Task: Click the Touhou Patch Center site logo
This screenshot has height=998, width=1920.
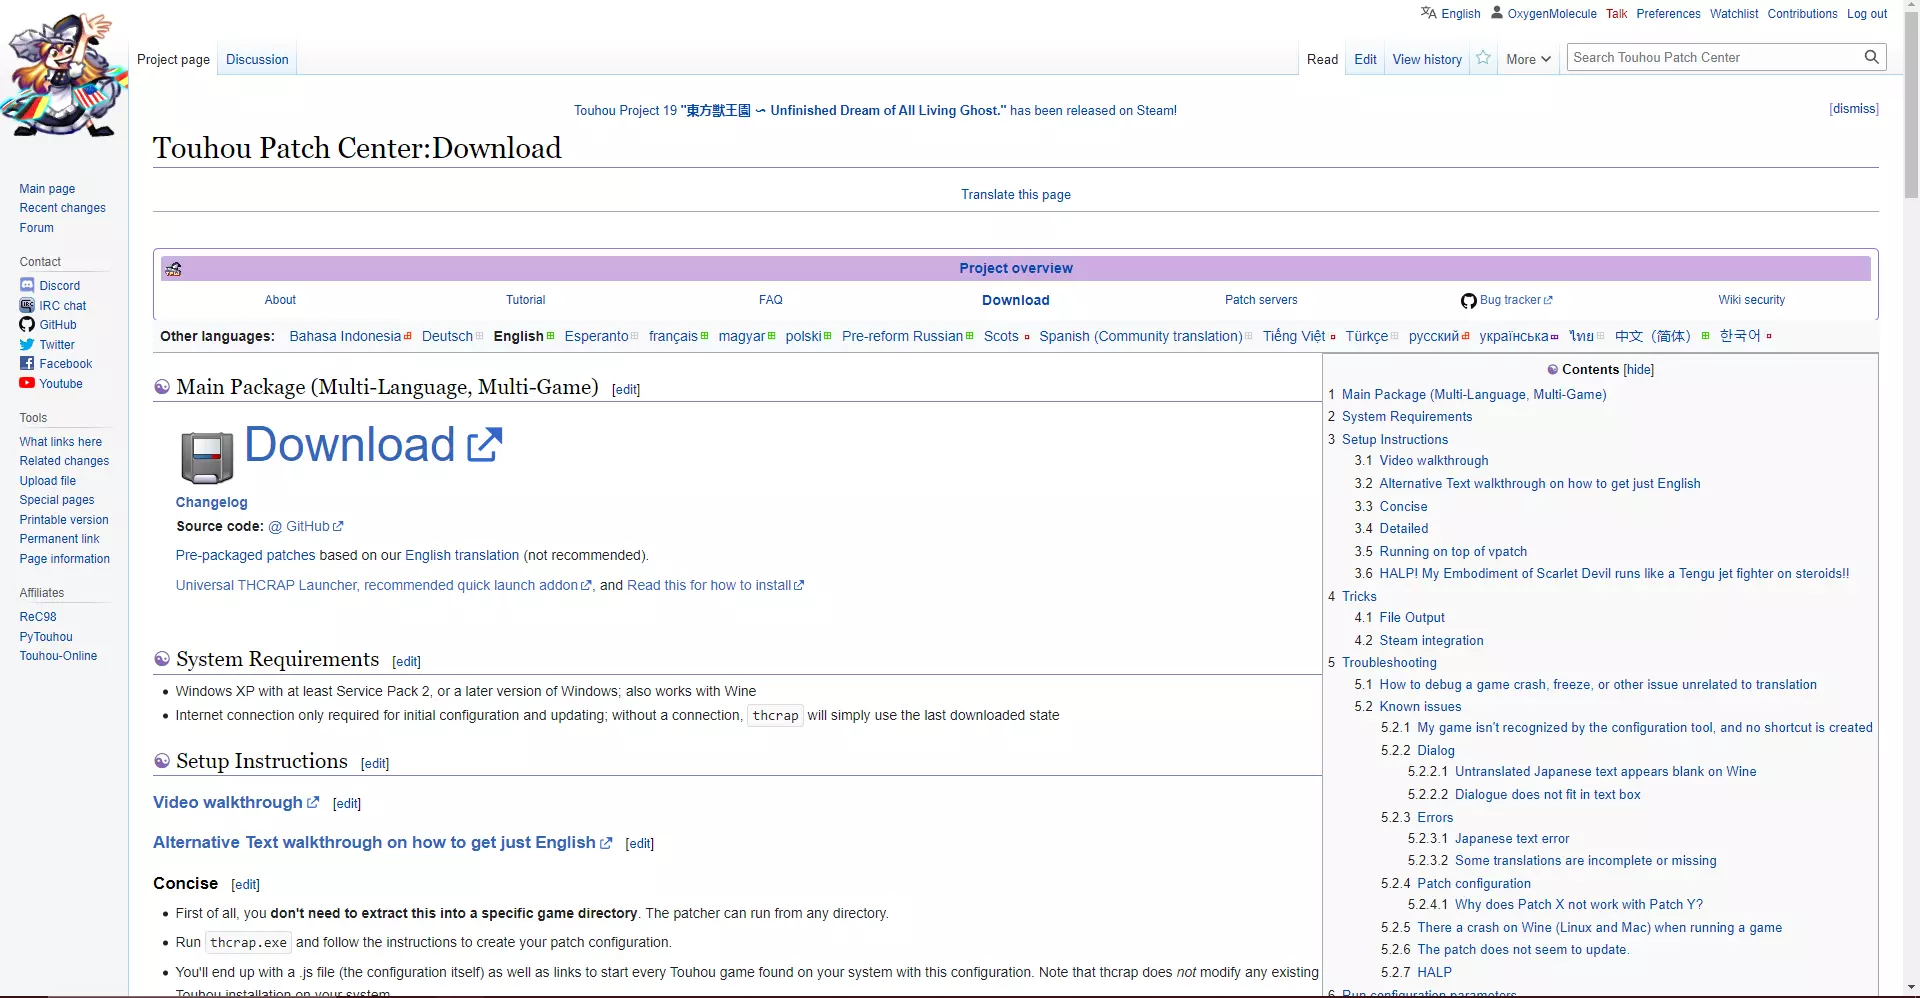Action: [x=65, y=76]
